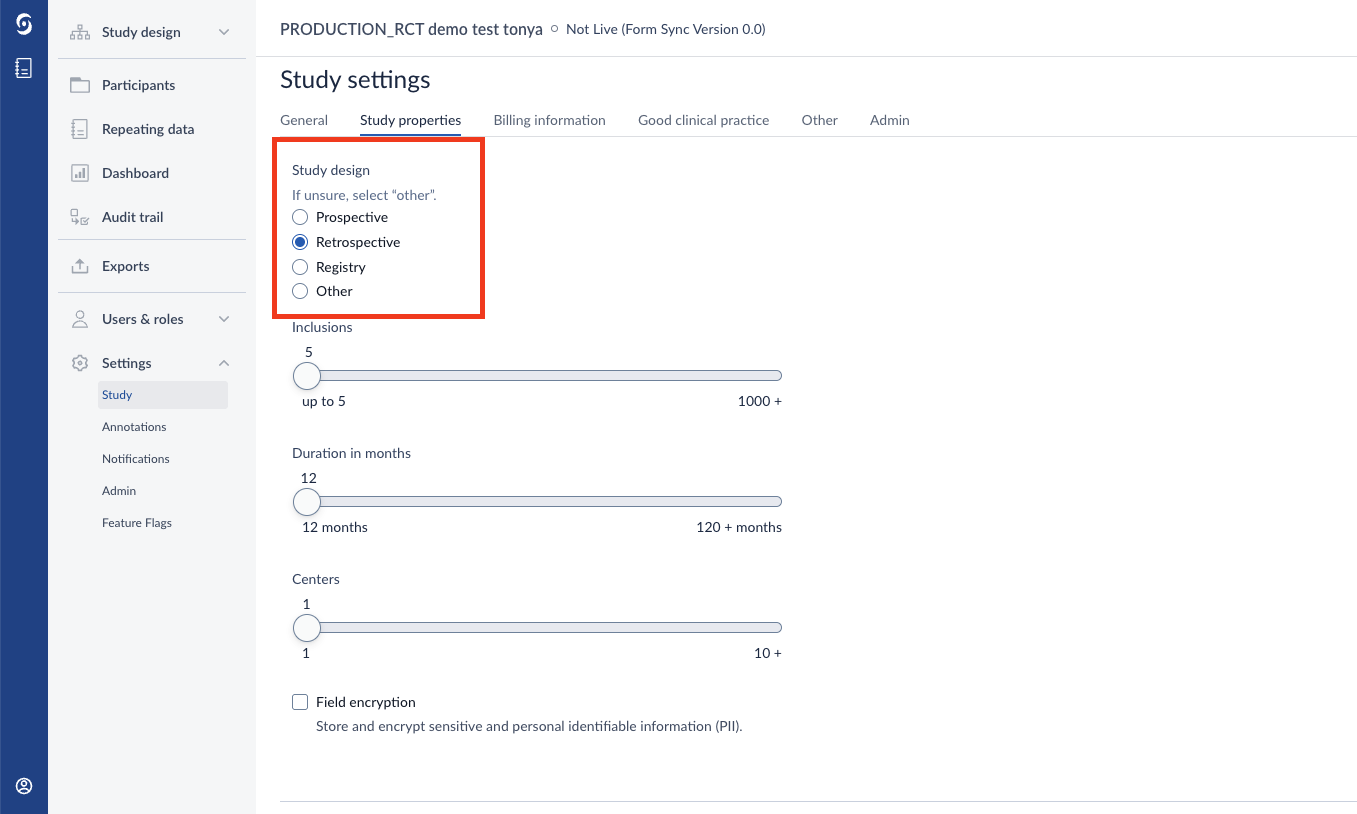The height and width of the screenshot is (814, 1357).
Task: Enable the Field encryption checkbox
Action: click(x=300, y=702)
